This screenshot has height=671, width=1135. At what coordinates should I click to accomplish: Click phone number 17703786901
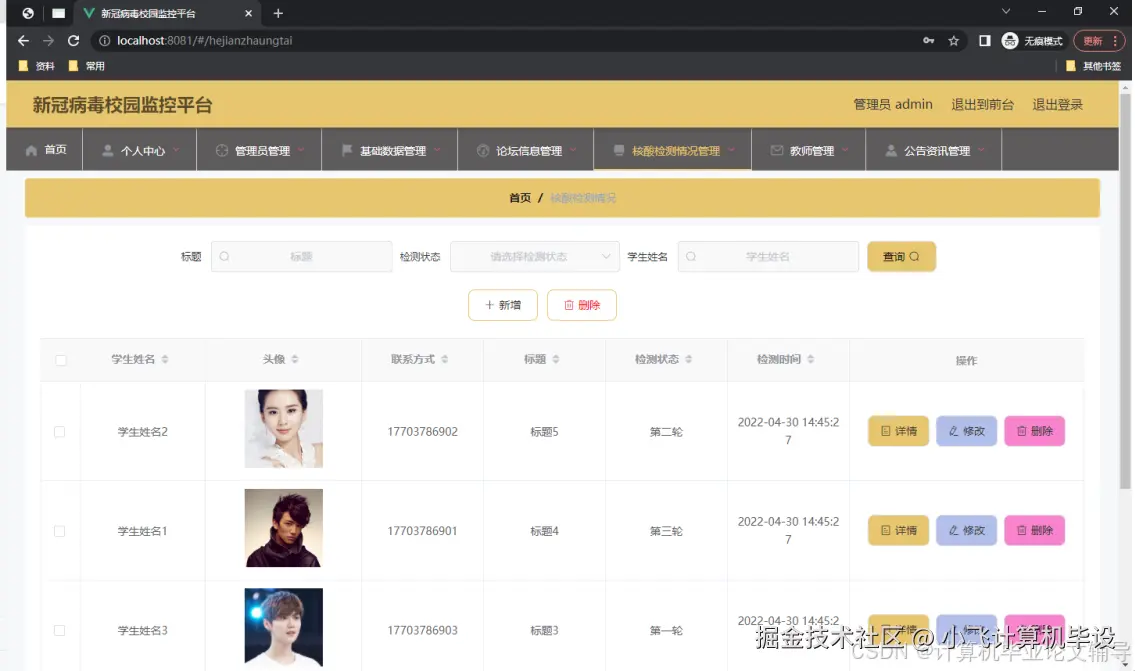[422, 531]
